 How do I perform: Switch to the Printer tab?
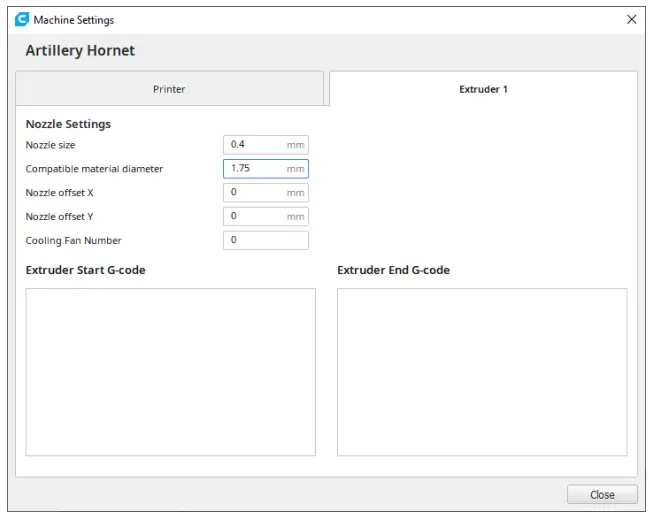[169, 89]
